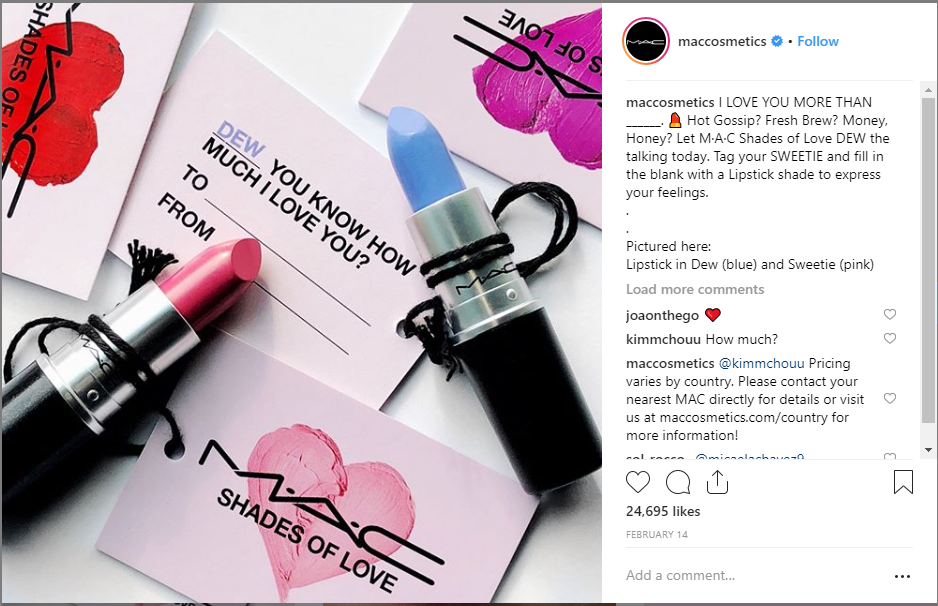Like joaonthego's comment
This screenshot has height=606, width=938.
click(x=890, y=315)
